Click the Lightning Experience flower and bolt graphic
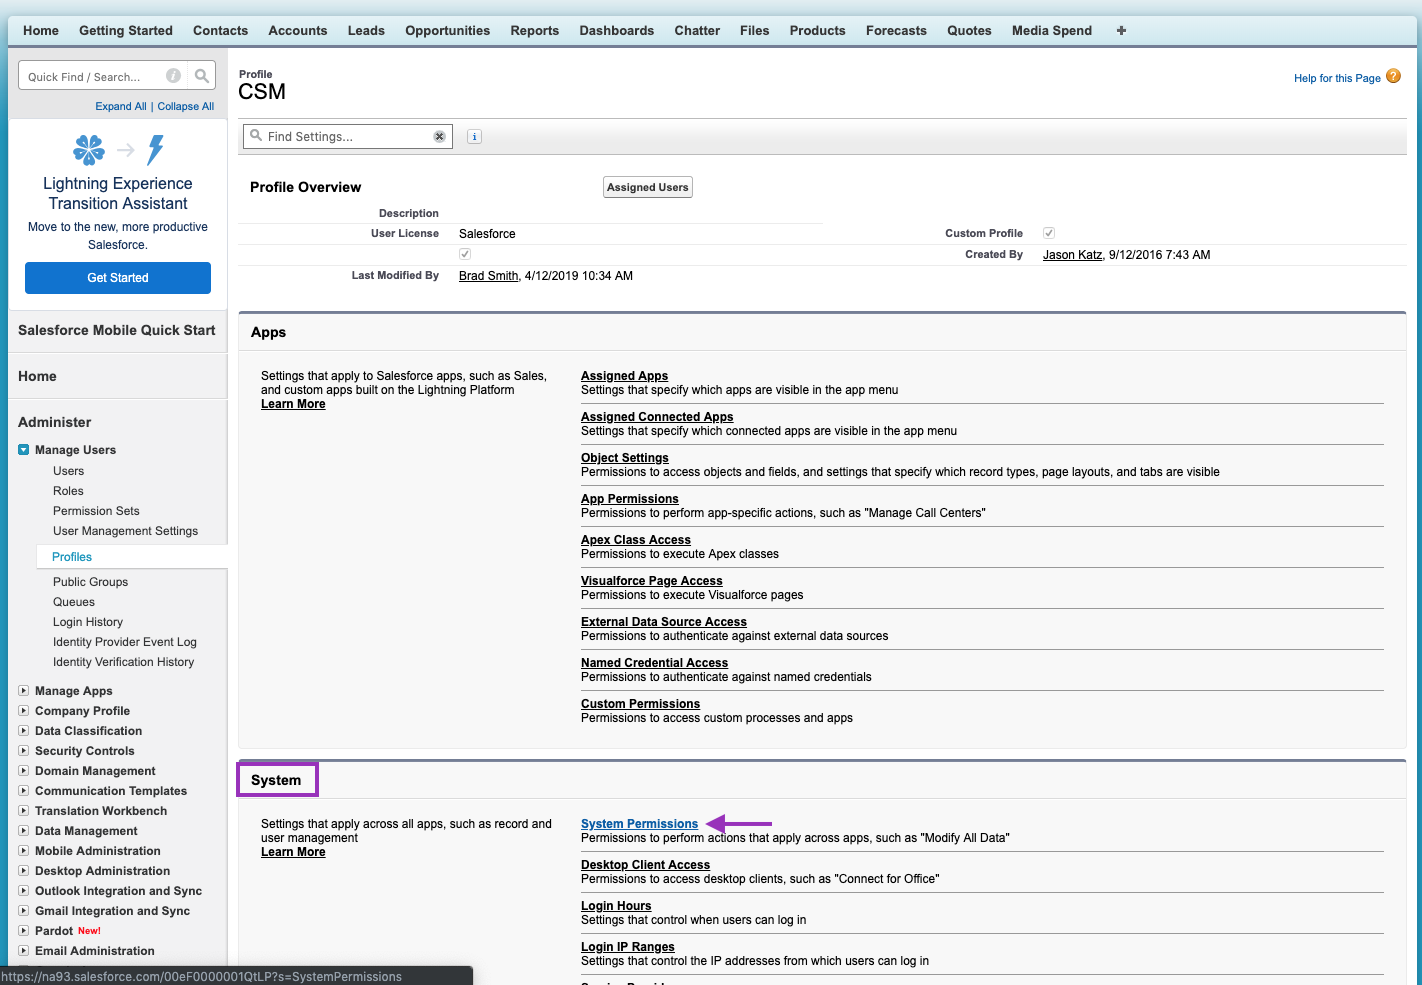1422x985 pixels. click(118, 150)
